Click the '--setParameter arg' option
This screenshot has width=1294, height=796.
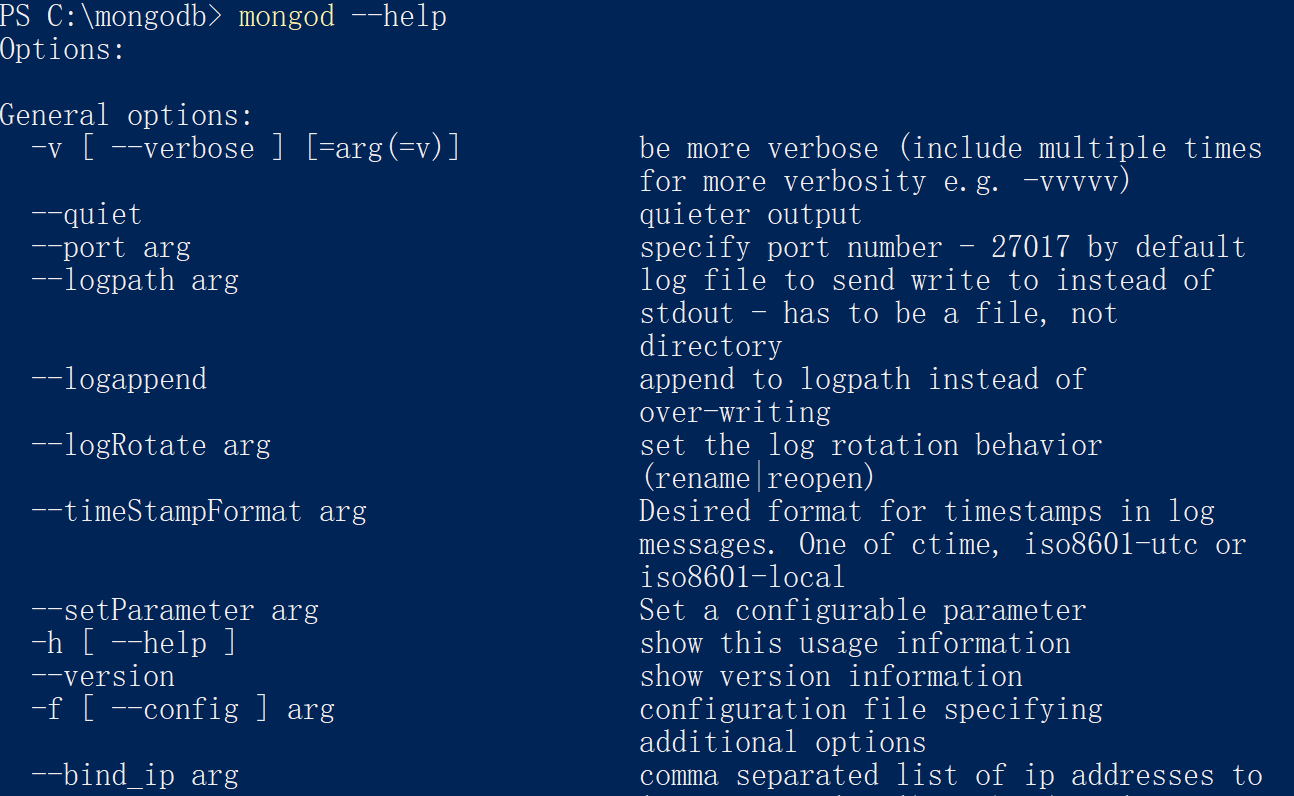pos(175,611)
